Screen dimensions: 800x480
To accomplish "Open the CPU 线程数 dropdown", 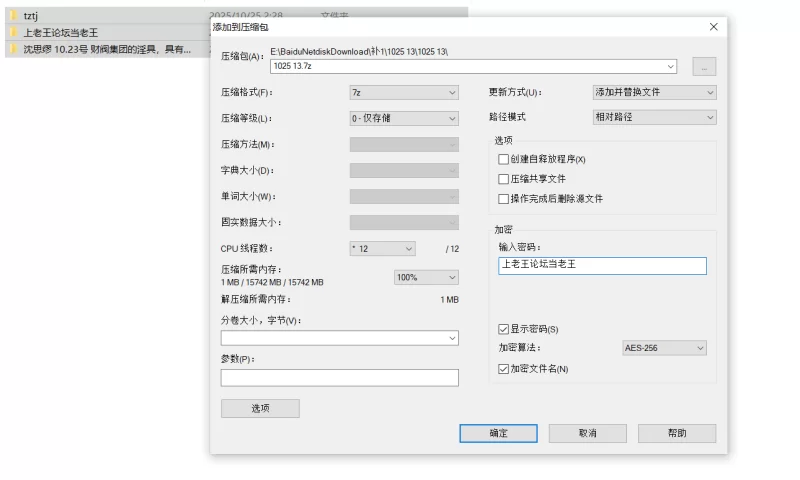I will click(x=382, y=248).
